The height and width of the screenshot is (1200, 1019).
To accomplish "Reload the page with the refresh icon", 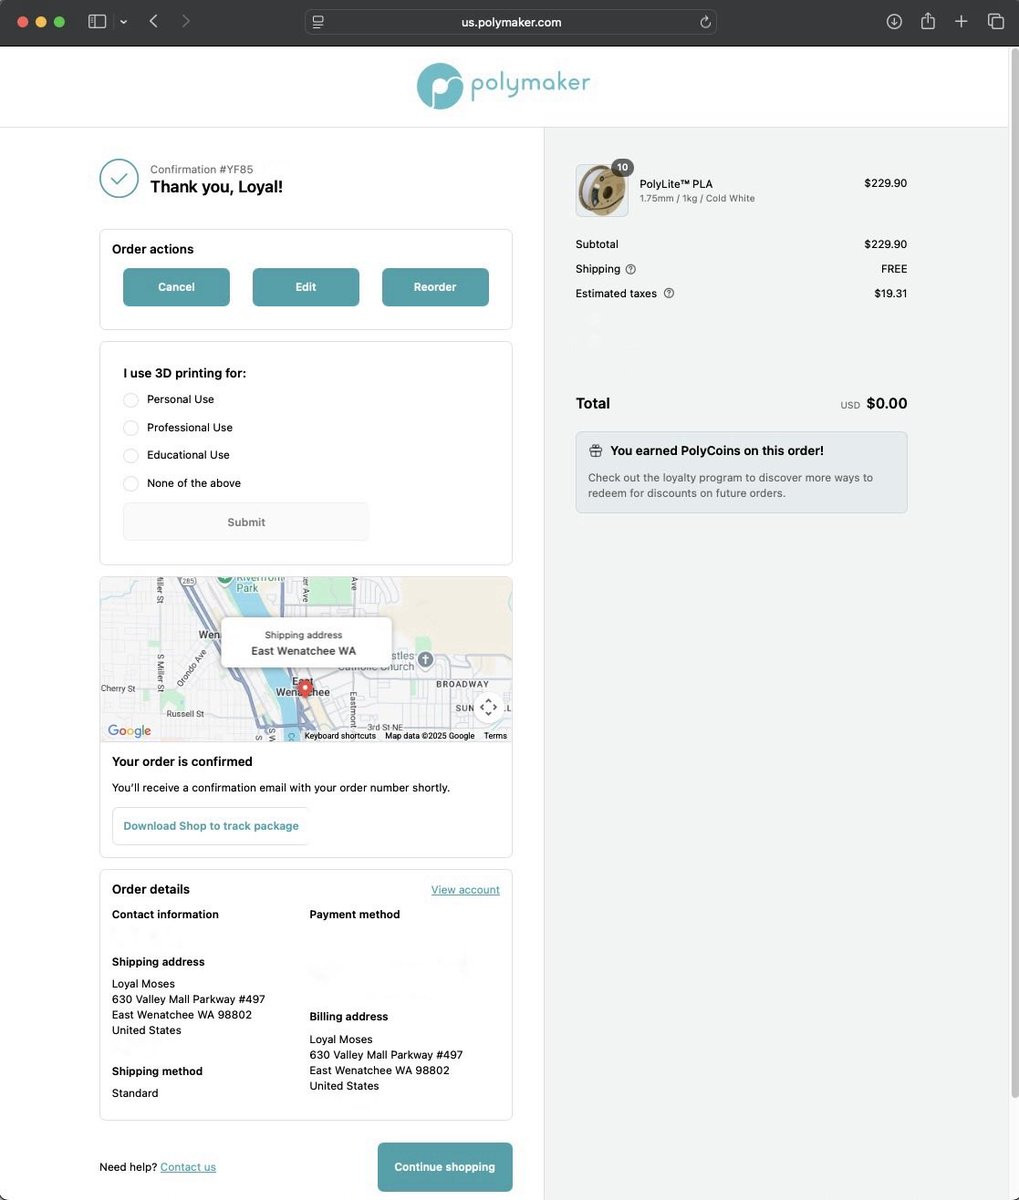I will [x=705, y=22].
